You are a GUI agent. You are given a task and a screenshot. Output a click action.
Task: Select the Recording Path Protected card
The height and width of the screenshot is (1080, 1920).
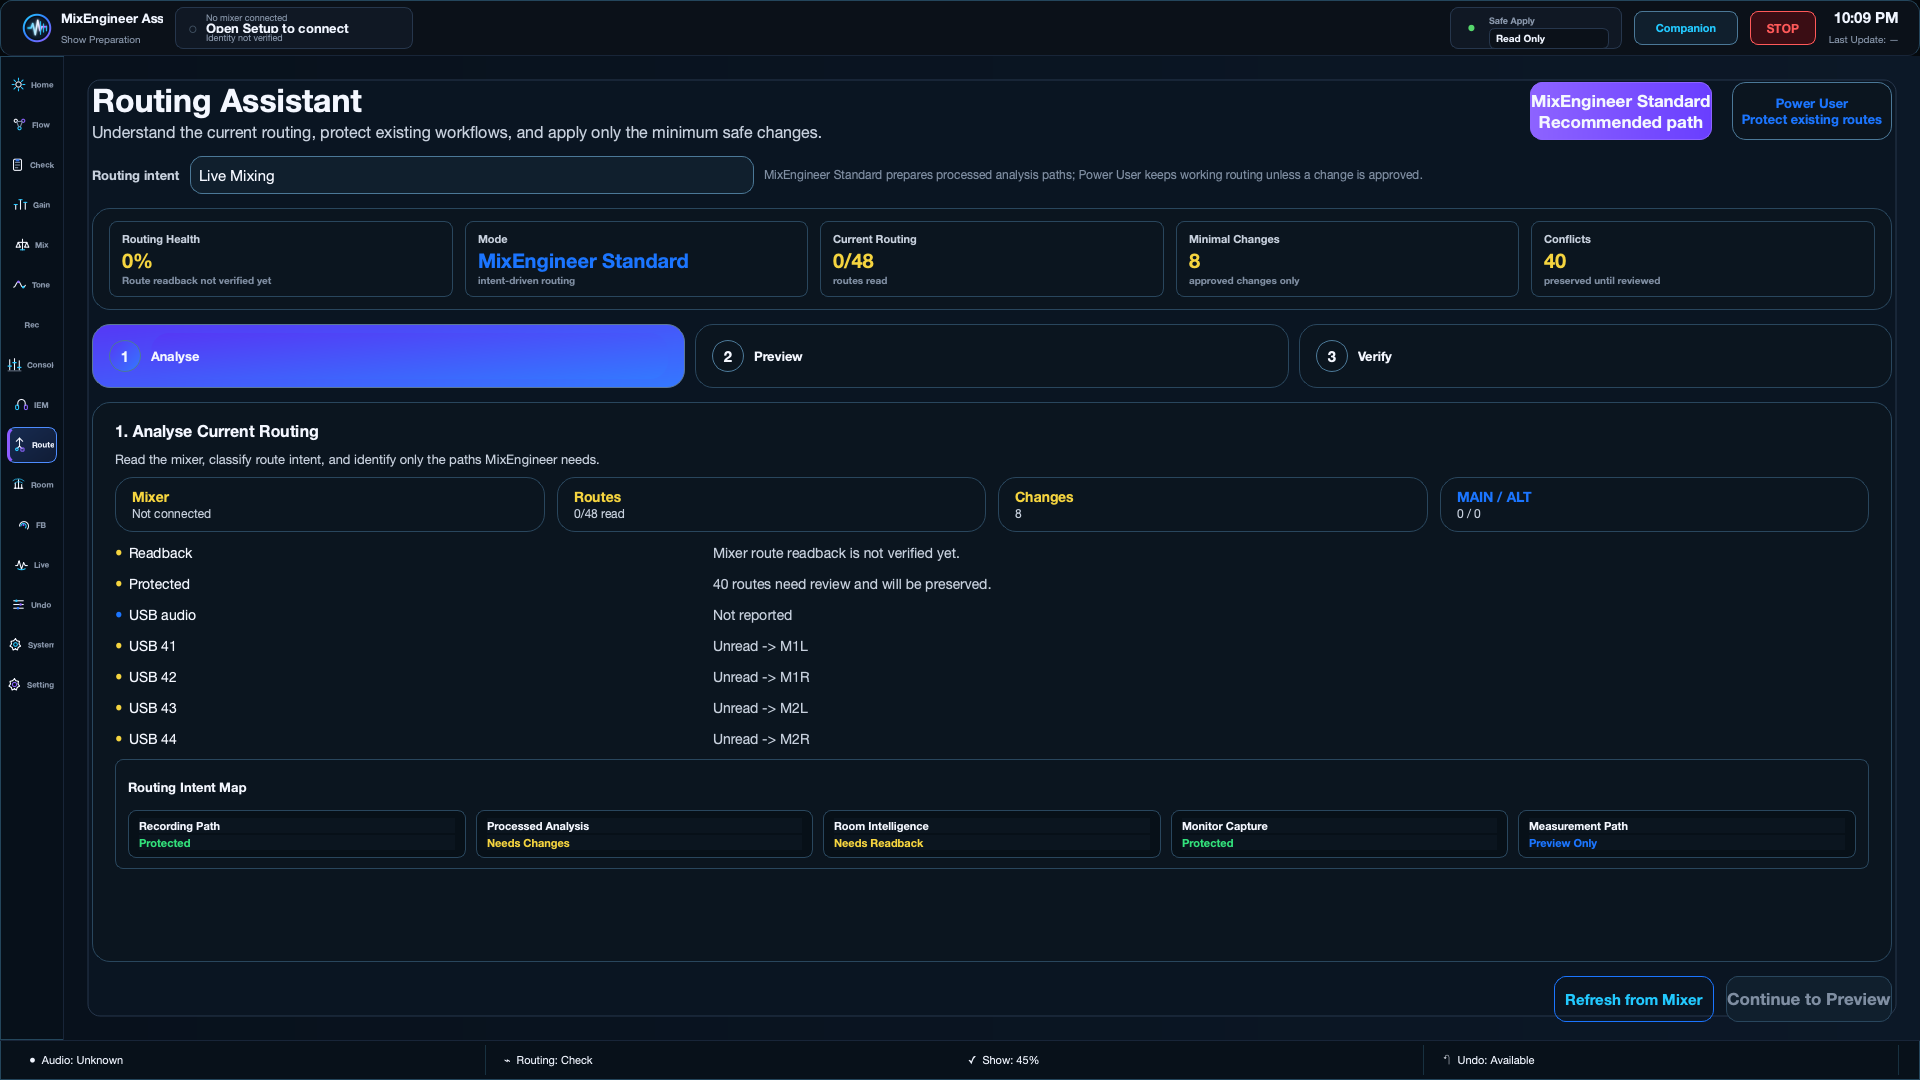coord(297,834)
